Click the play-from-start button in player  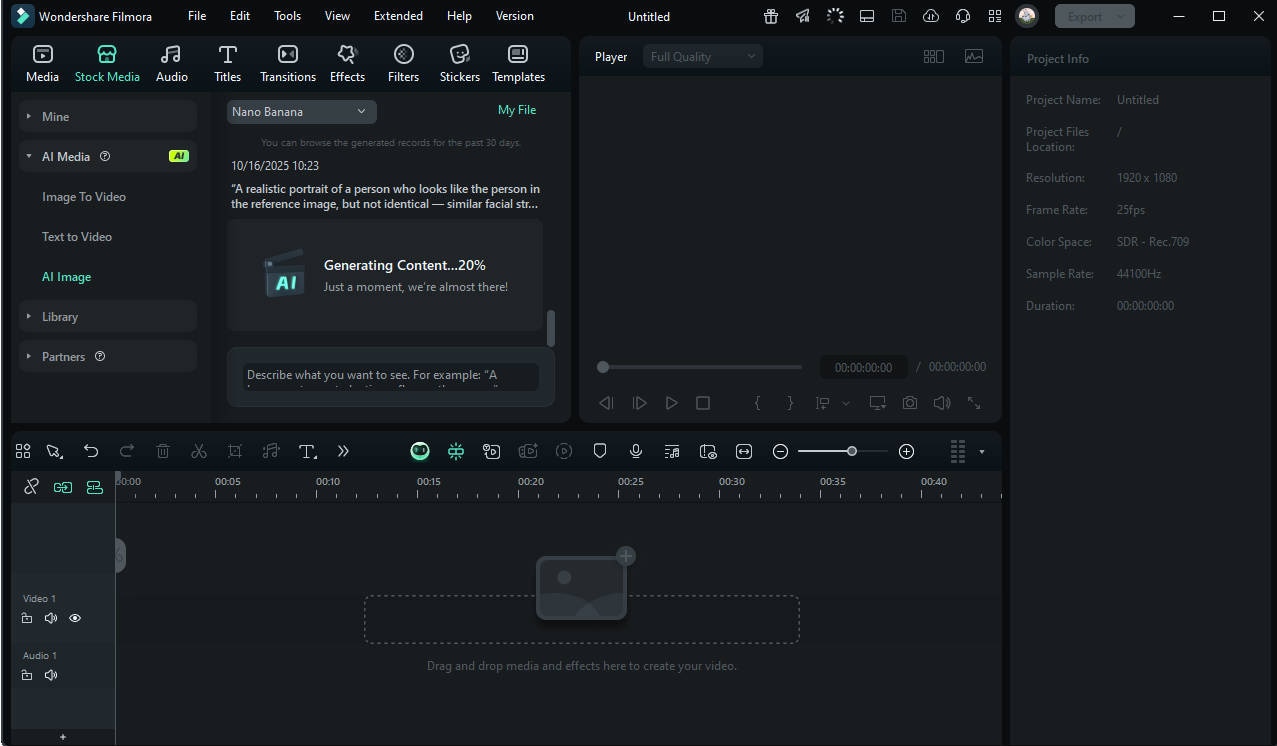[x=640, y=403]
